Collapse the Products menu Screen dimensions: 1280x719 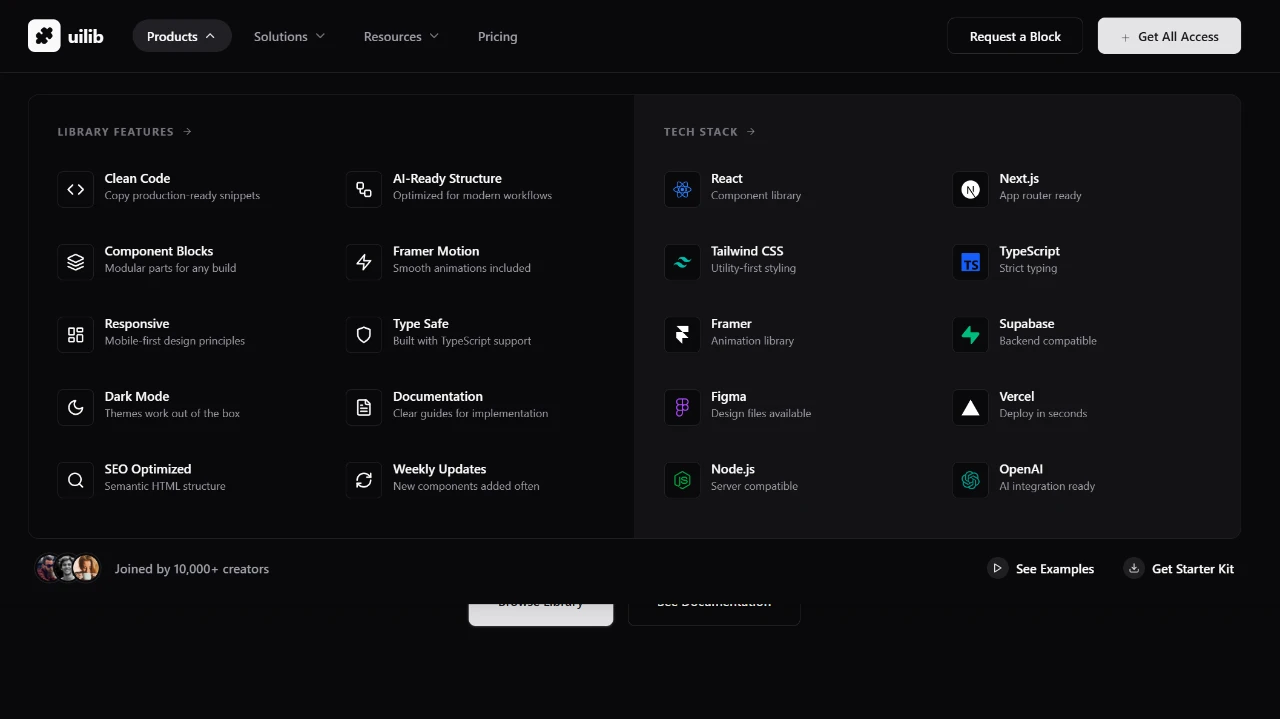coord(181,35)
